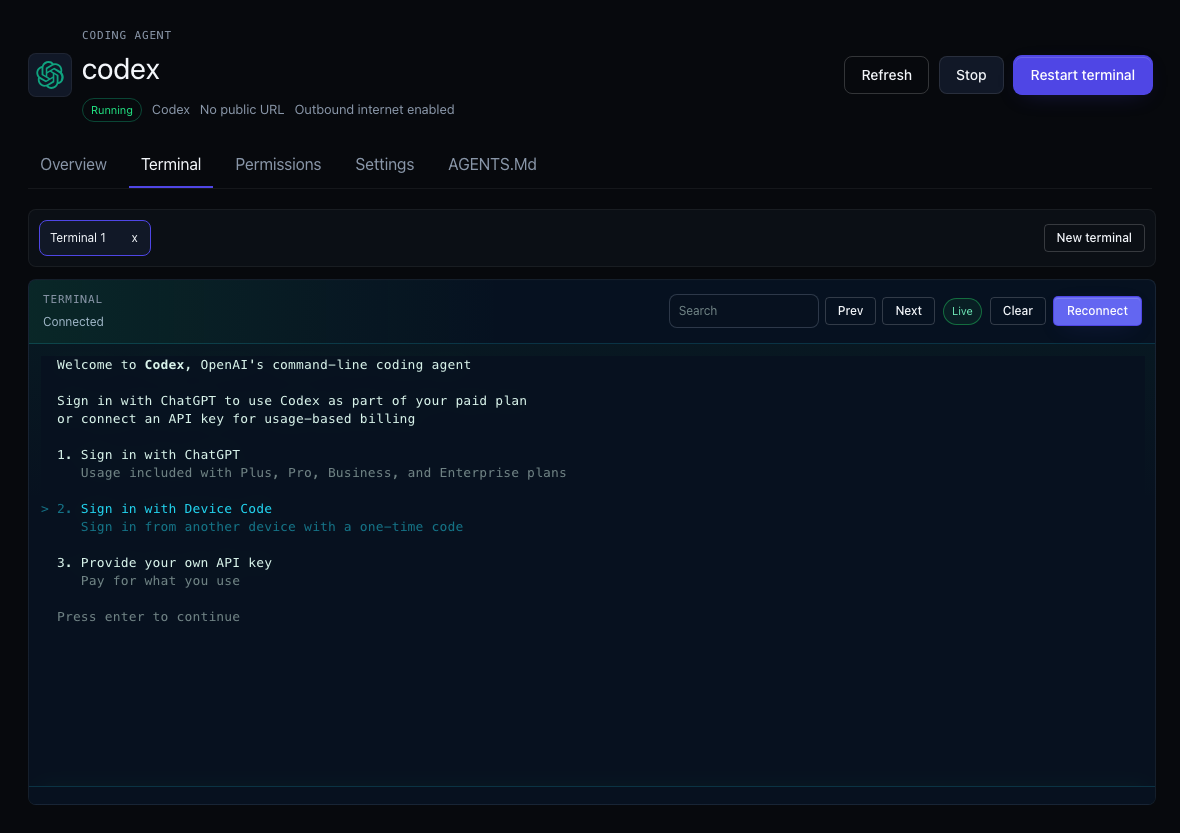Click the Refresh button
This screenshot has width=1180, height=833.
[x=886, y=75]
